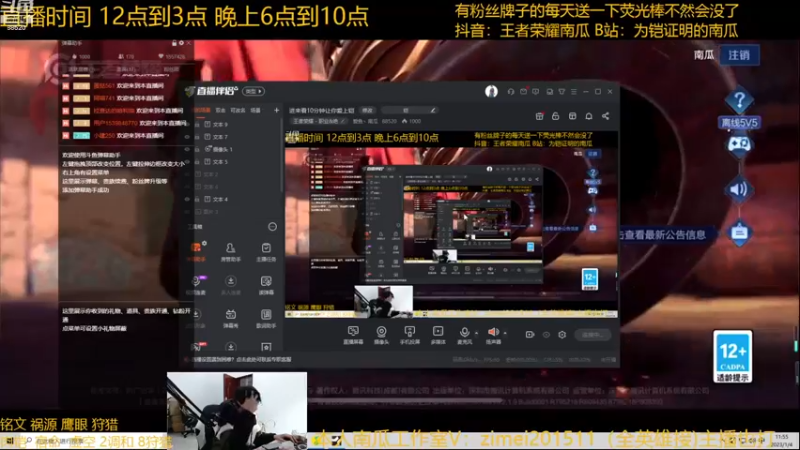Open the Windows Start button
The width and height of the screenshot is (800, 450).
point(9,441)
